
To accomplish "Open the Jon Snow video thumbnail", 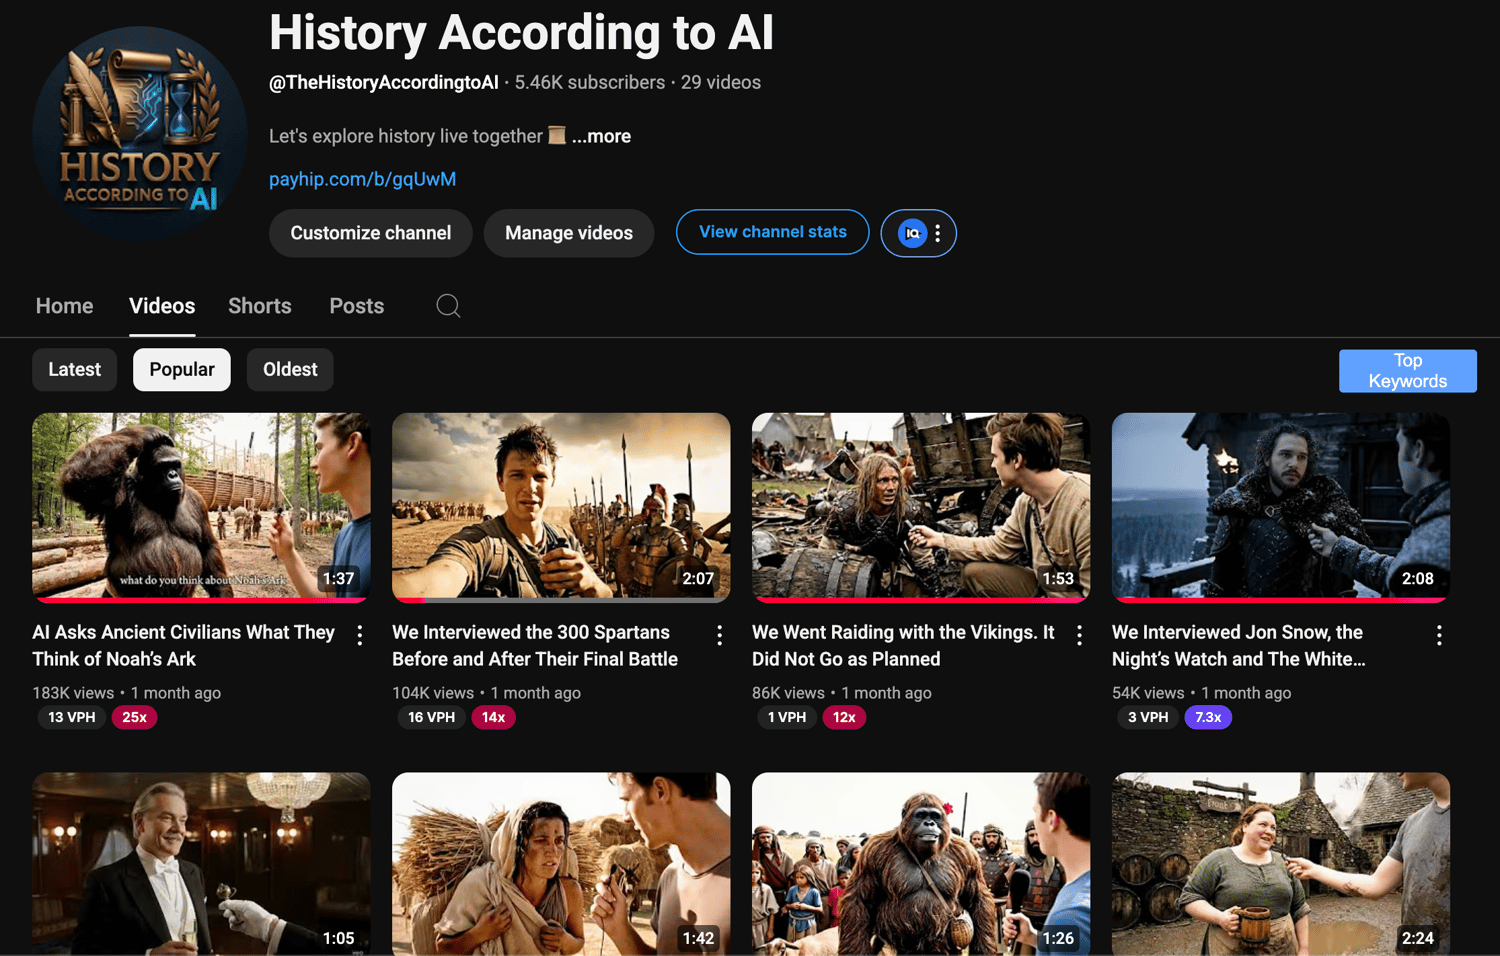I will (1281, 507).
